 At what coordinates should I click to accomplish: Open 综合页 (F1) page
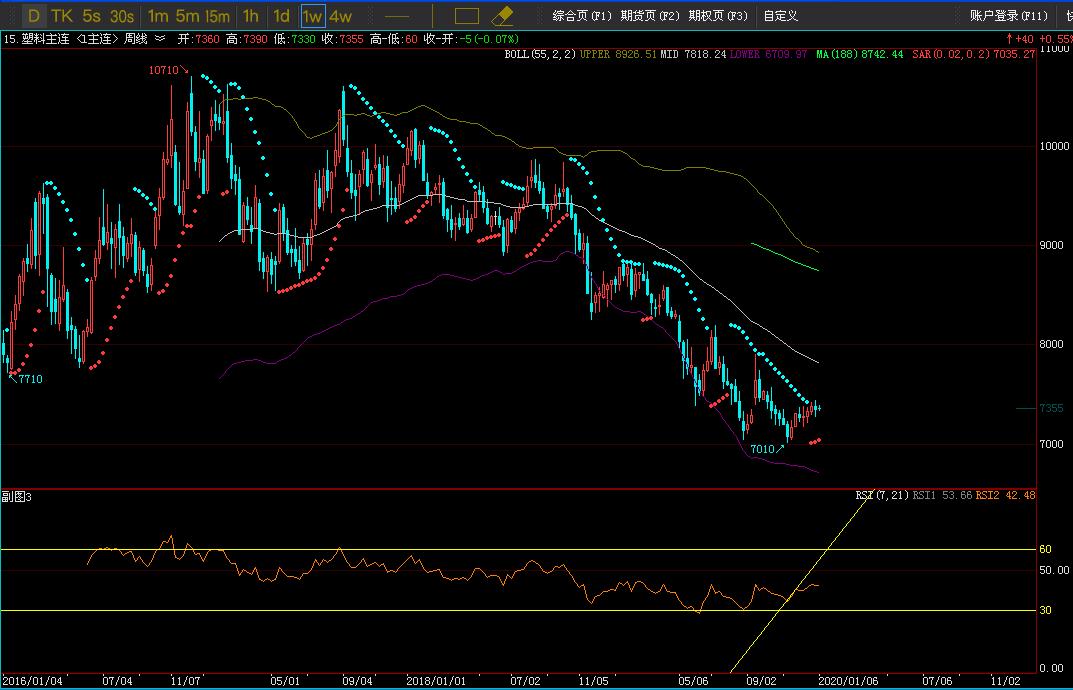[582, 16]
